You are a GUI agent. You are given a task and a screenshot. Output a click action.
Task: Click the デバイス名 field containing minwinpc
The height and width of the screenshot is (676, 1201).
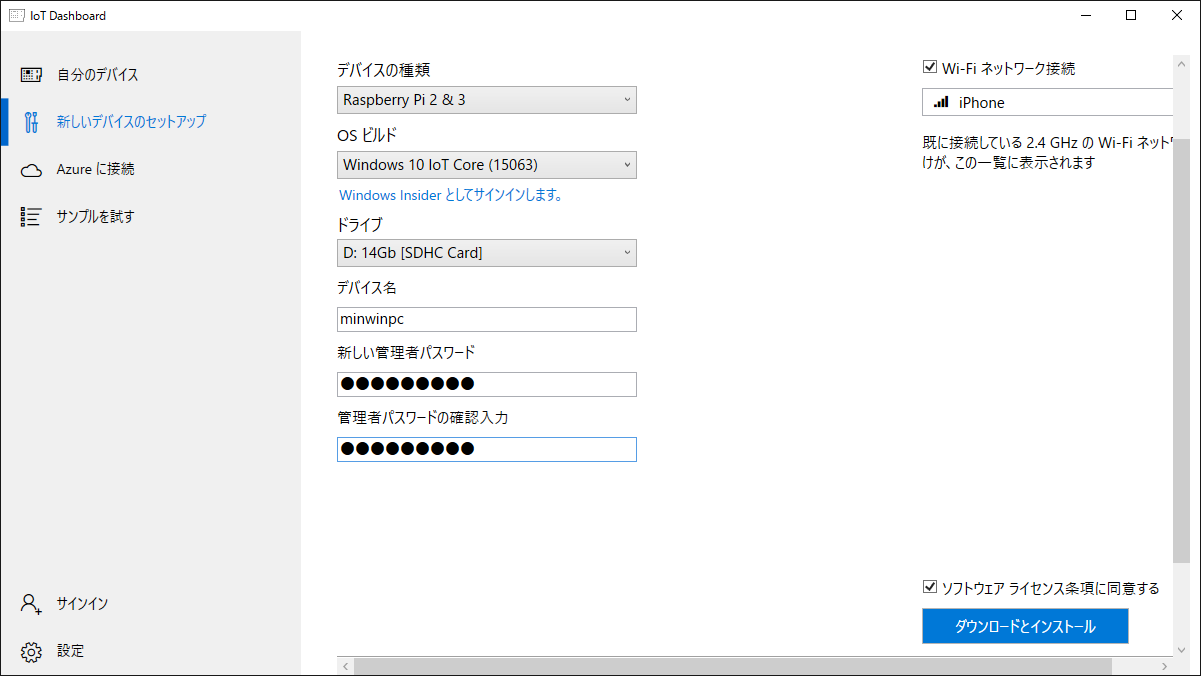(x=486, y=319)
